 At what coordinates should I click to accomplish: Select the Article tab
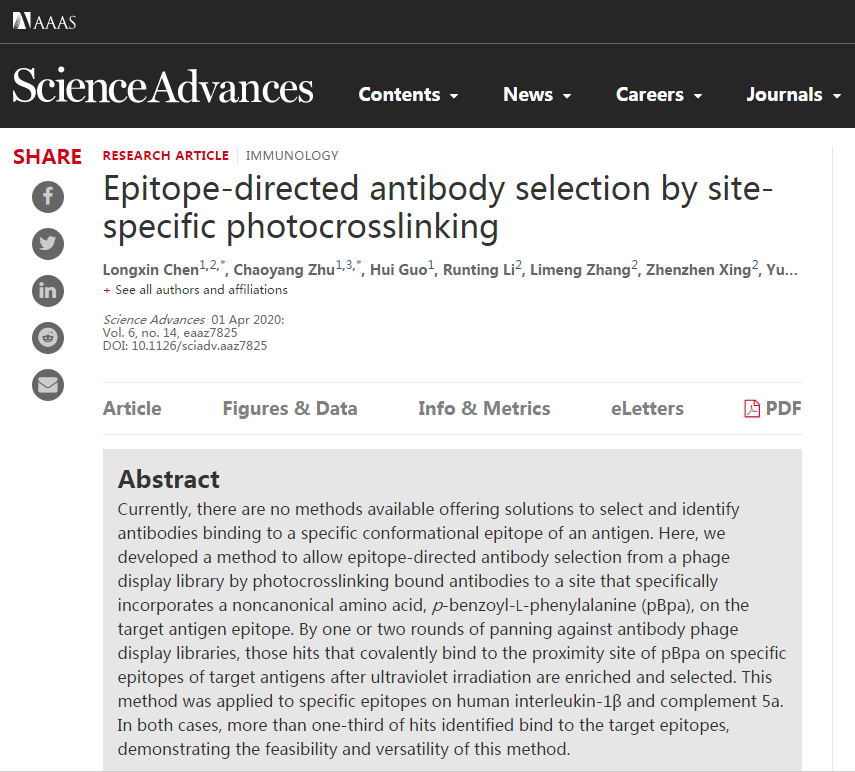point(132,408)
